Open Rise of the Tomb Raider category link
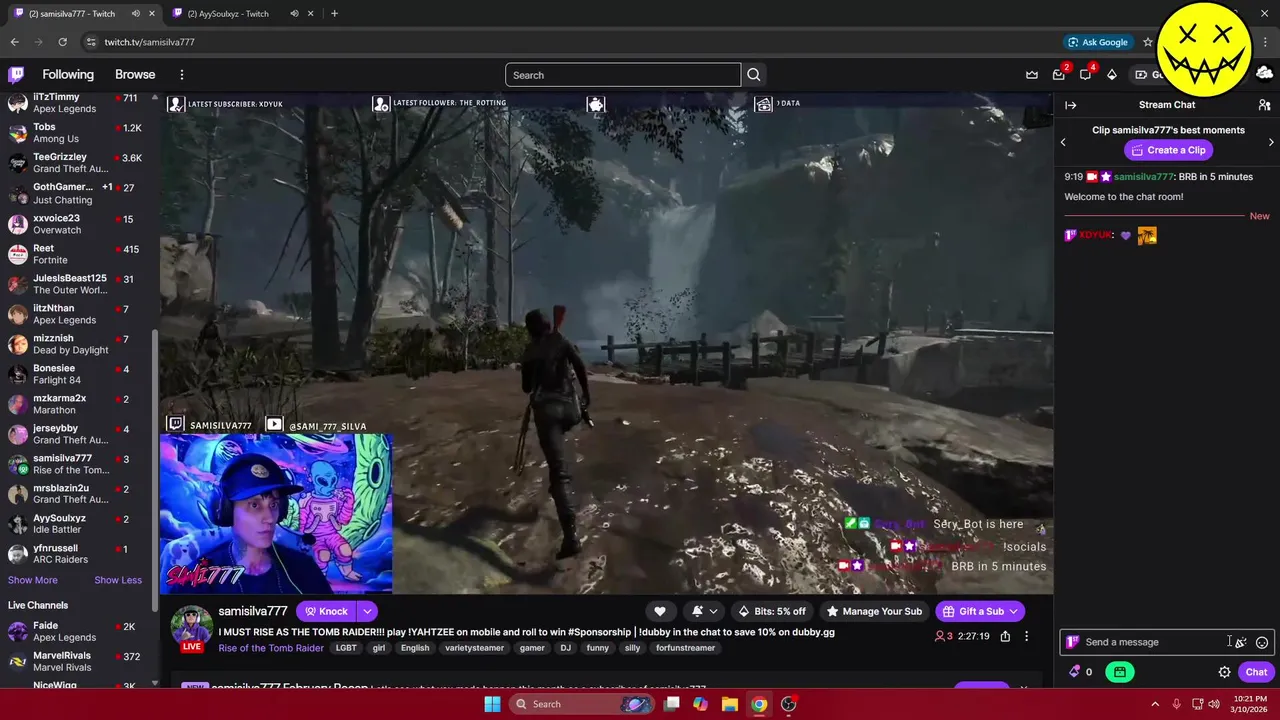The image size is (1280, 720). click(271, 648)
